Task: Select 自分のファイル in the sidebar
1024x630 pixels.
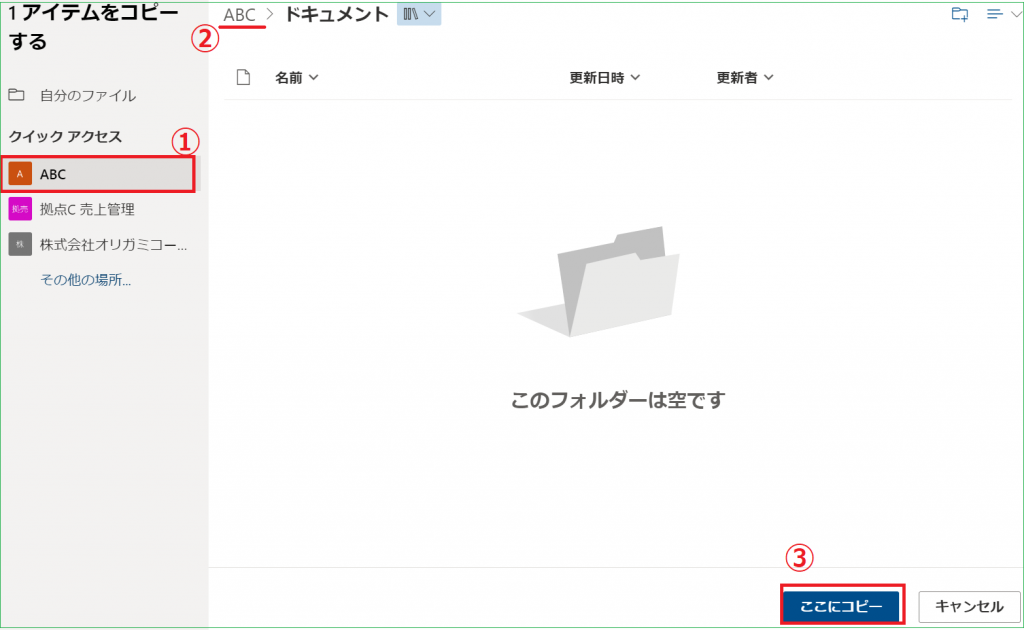Action: click(x=88, y=96)
